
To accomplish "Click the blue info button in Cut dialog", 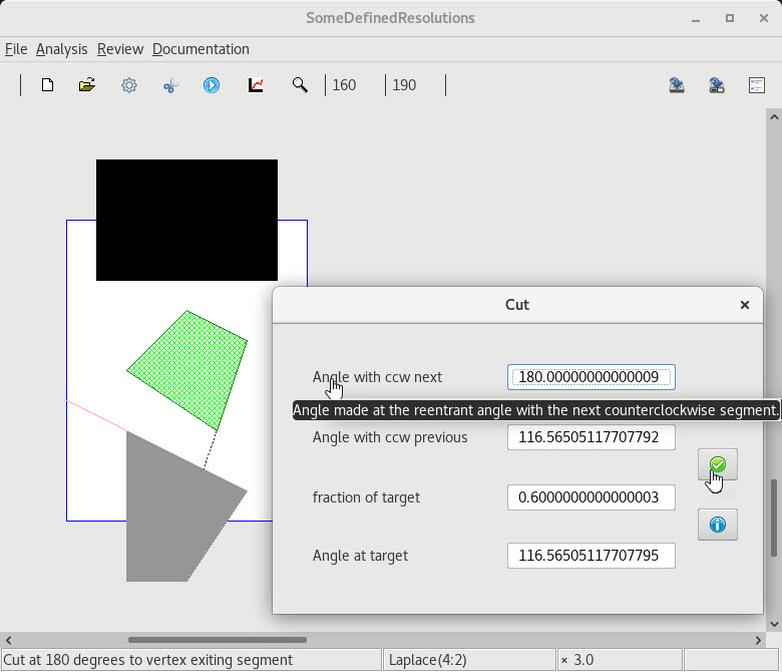I will [717, 525].
